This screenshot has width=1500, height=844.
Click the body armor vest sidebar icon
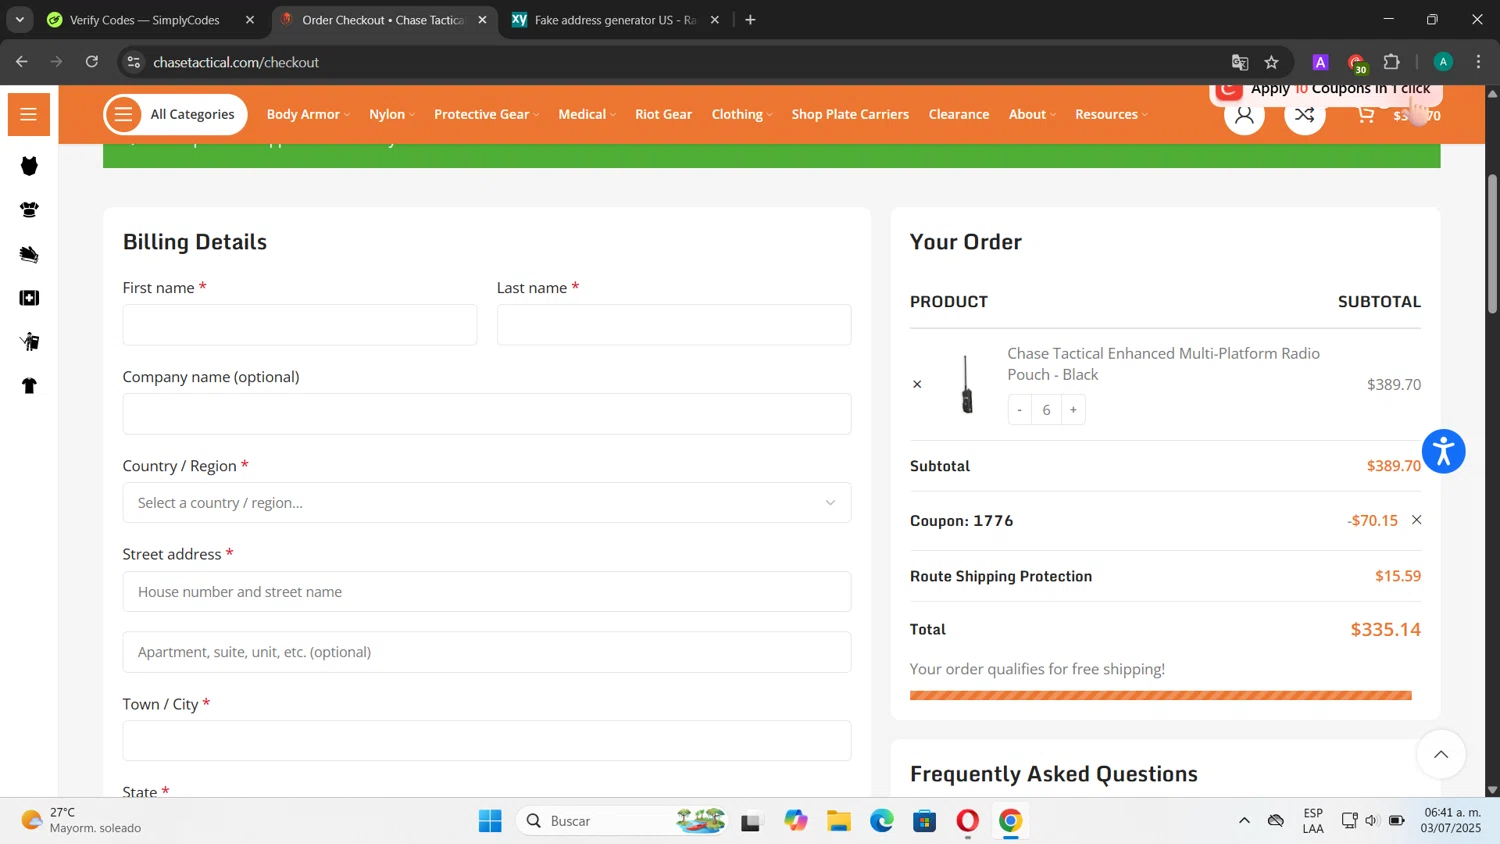tap(29, 166)
